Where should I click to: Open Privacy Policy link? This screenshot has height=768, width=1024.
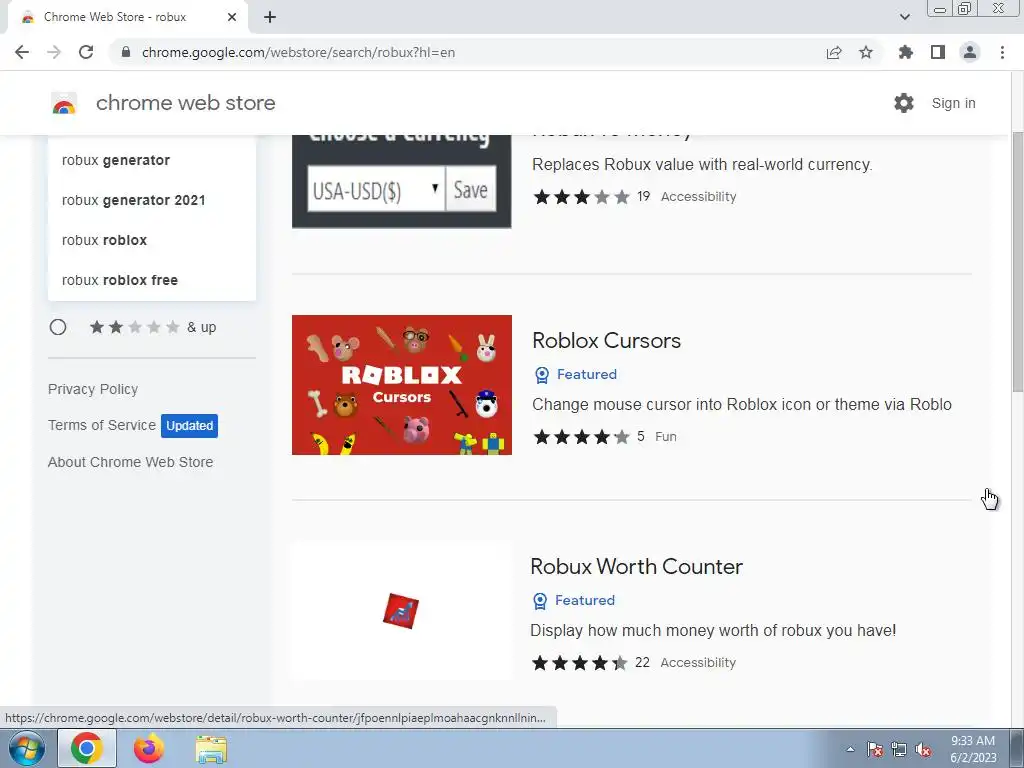[x=93, y=389]
